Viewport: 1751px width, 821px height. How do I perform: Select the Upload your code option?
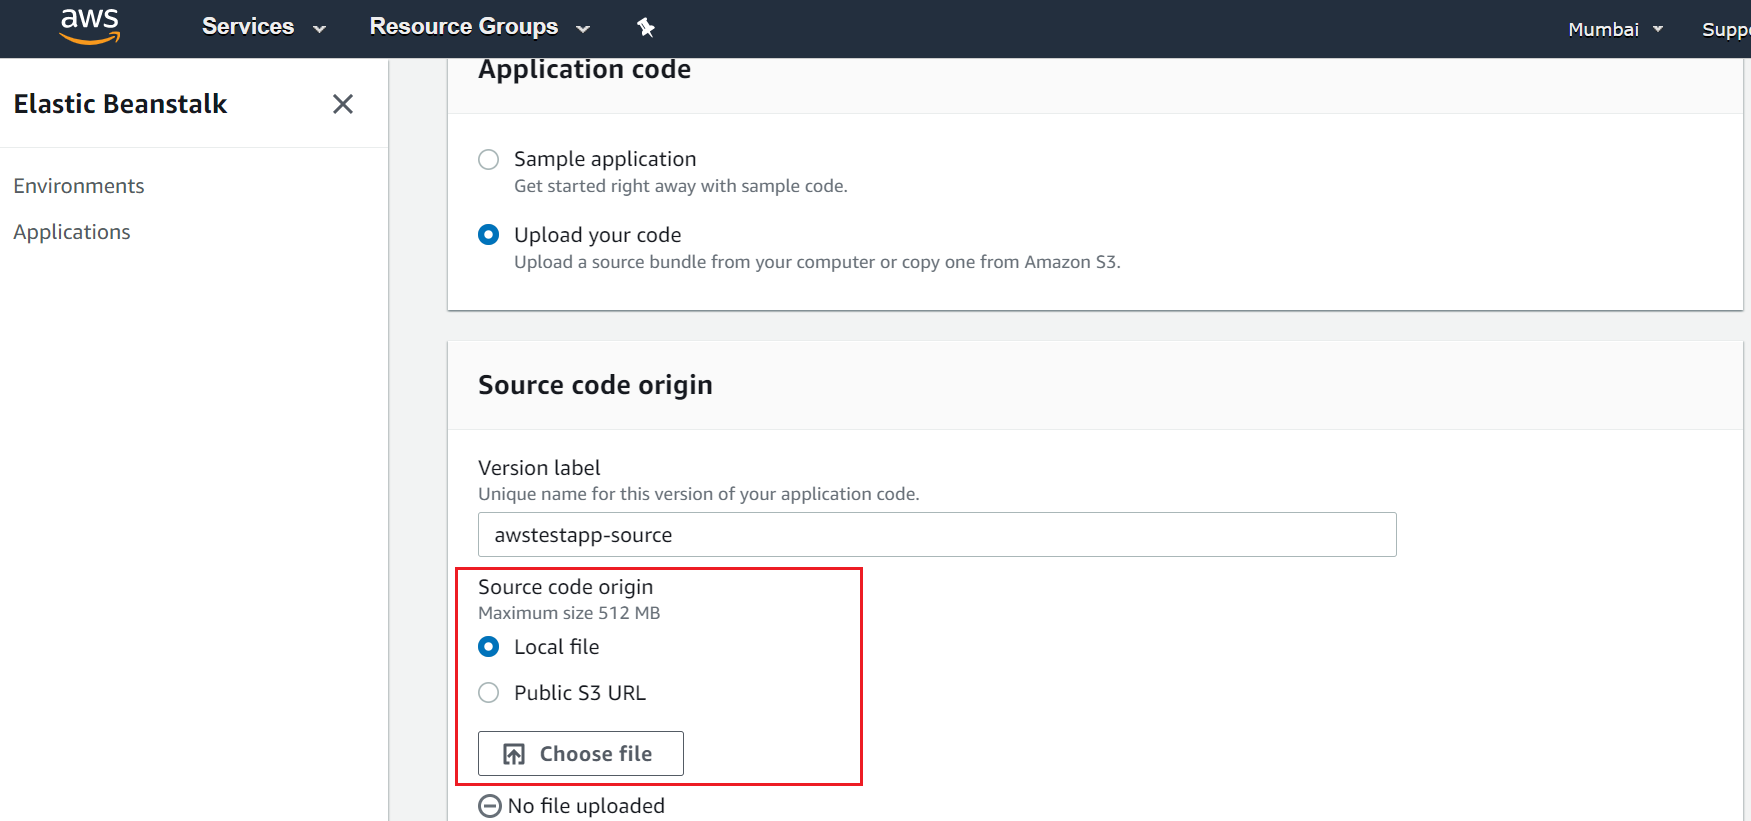pos(488,235)
